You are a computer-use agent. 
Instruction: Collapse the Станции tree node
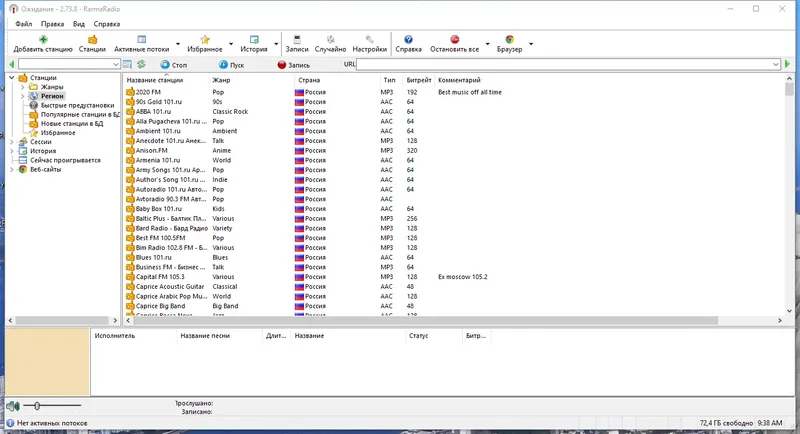click(12, 78)
